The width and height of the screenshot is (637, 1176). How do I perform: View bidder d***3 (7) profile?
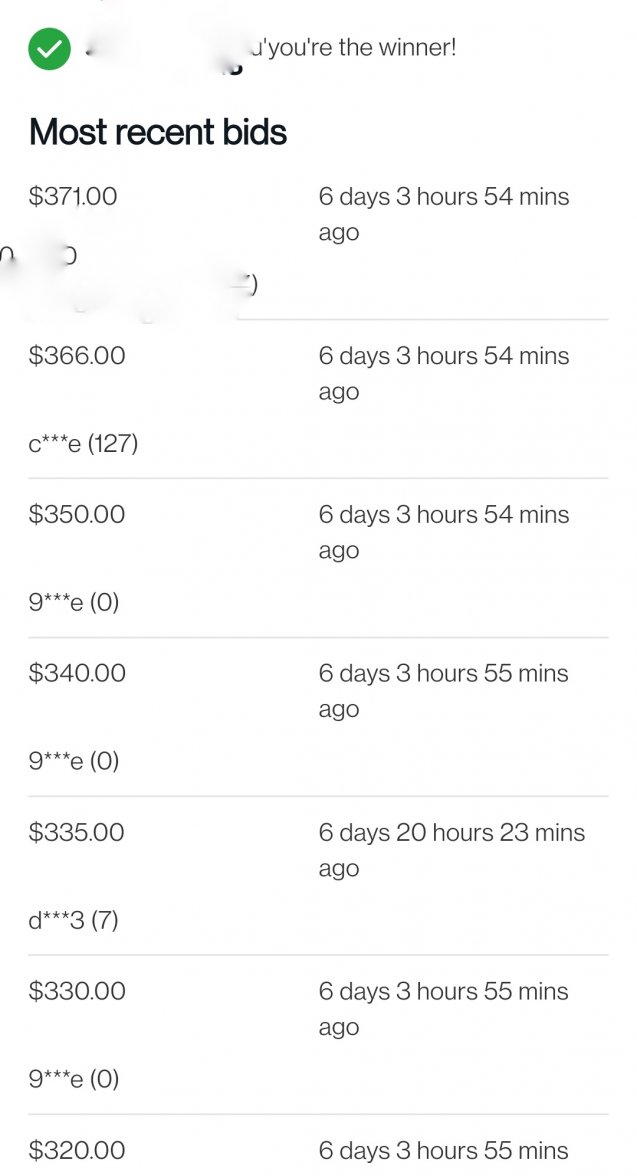tap(73, 920)
